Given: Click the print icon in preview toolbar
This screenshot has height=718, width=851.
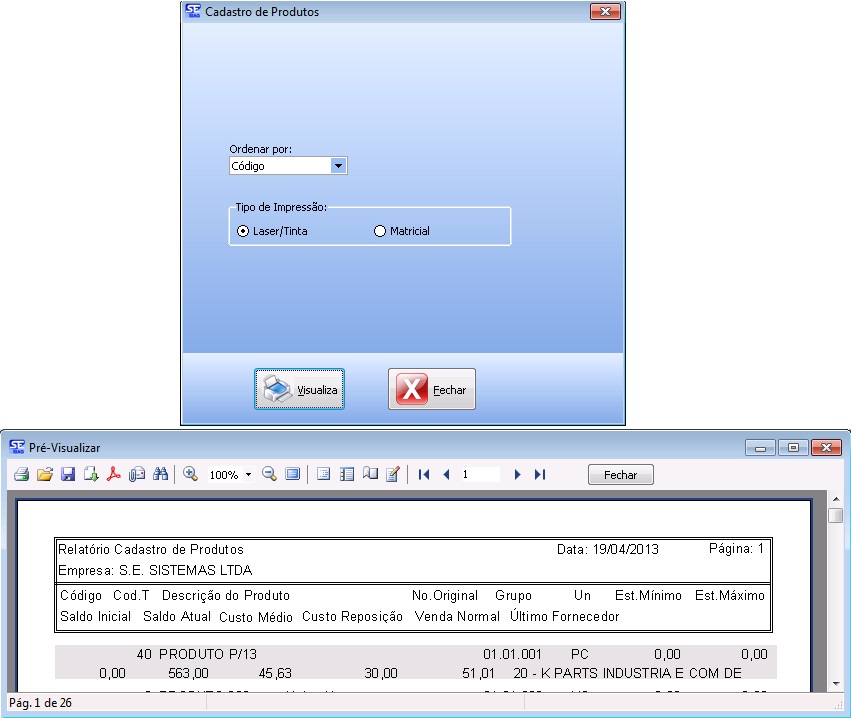Looking at the screenshot, I should pos(20,475).
